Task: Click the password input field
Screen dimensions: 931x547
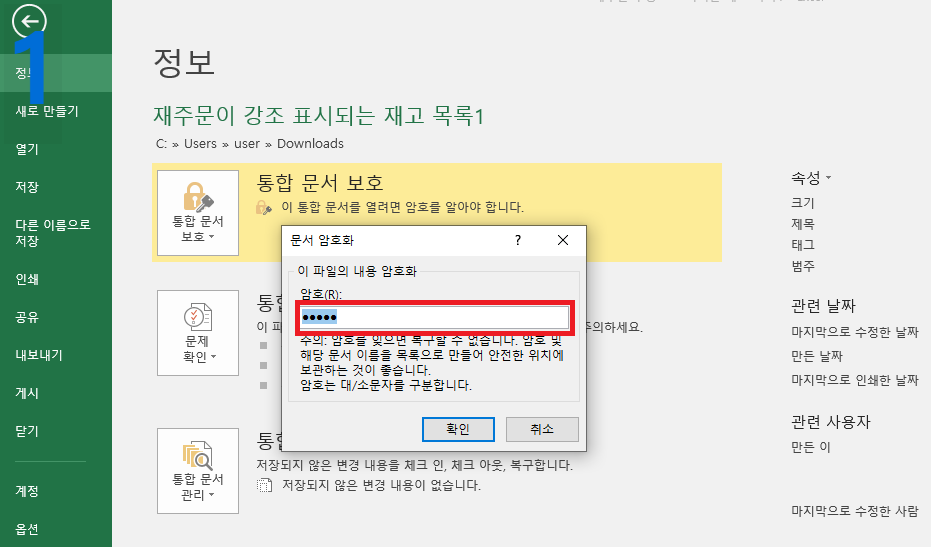Action: click(x=435, y=317)
